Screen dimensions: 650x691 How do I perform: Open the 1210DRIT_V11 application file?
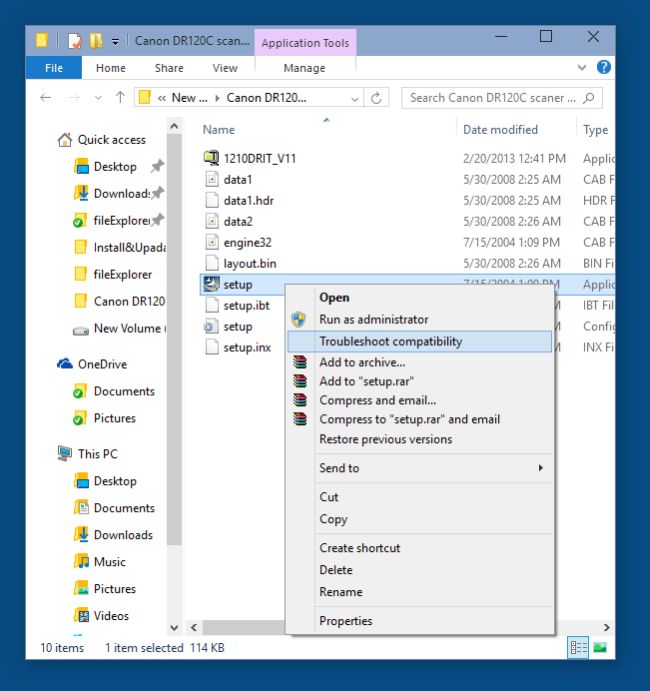[x=260, y=158]
